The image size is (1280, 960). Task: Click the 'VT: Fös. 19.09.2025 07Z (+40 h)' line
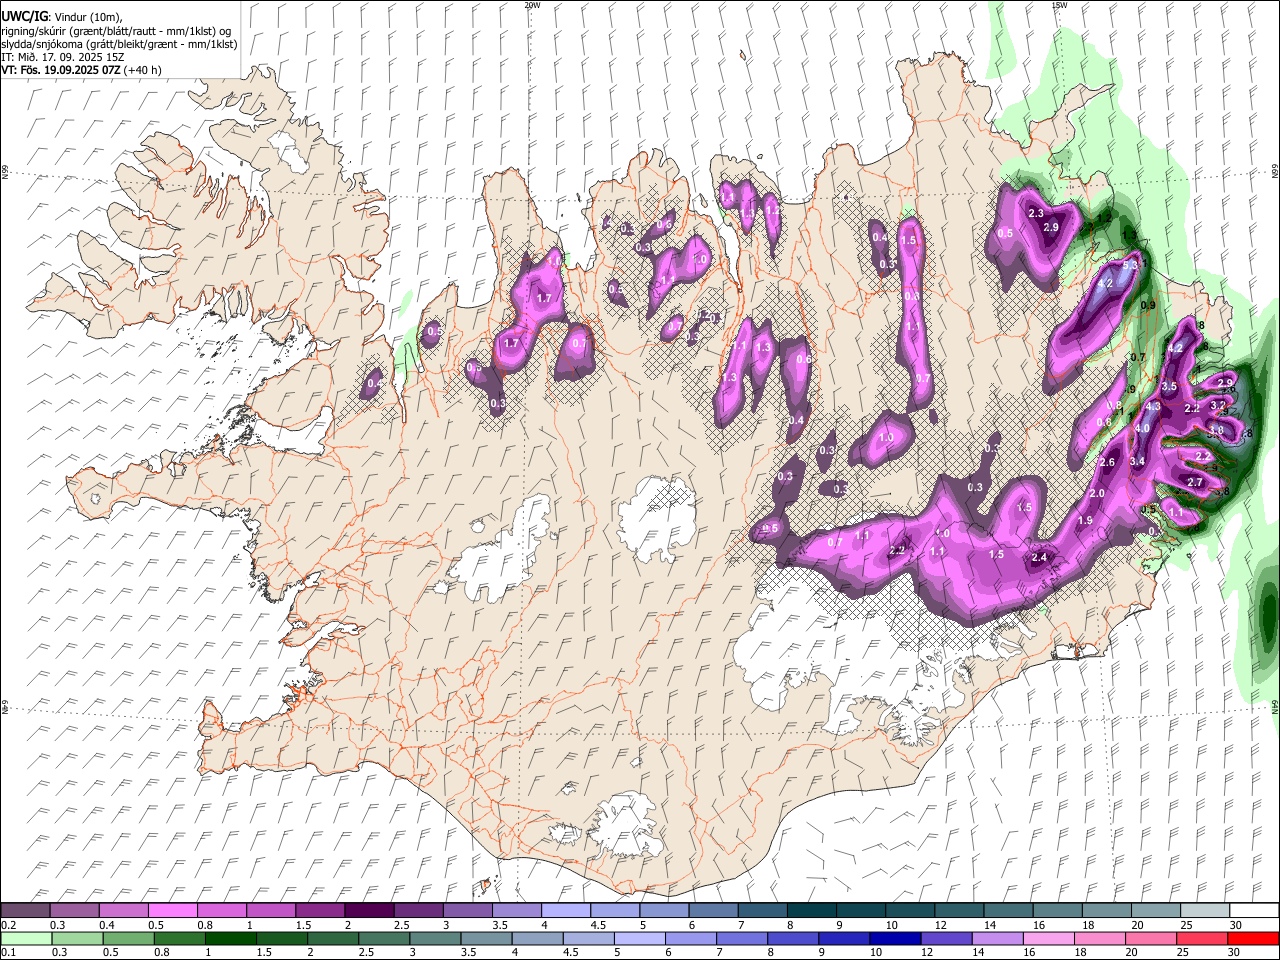(81, 70)
